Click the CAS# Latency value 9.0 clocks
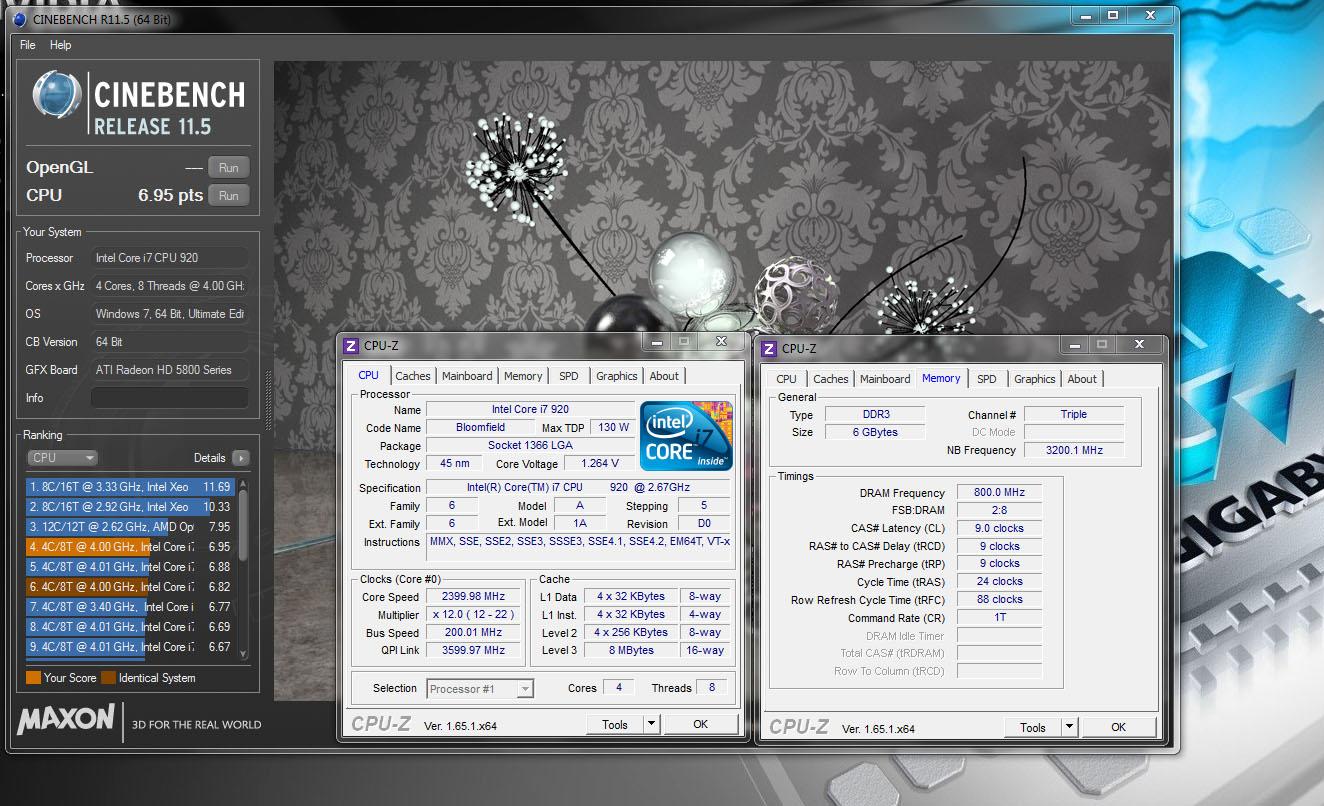Image resolution: width=1324 pixels, height=806 pixels. coord(999,528)
